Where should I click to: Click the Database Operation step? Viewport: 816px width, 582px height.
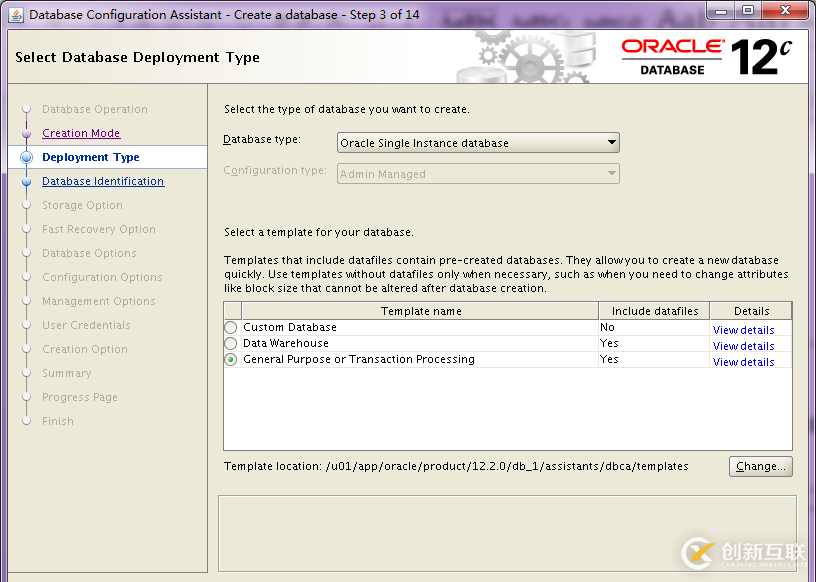[95, 109]
